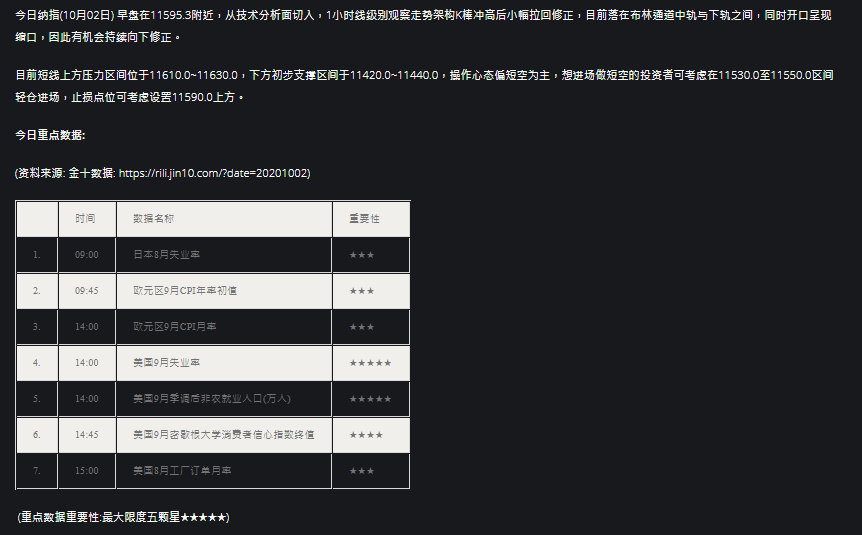Click 美国8月工厂订单月率 data name
The width and height of the screenshot is (862, 535).
pyautogui.click(x=182, y=471)
